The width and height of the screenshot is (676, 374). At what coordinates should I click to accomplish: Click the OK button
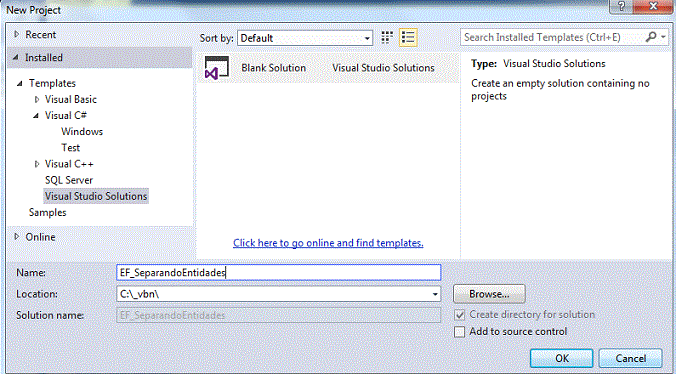click(562, 358)
